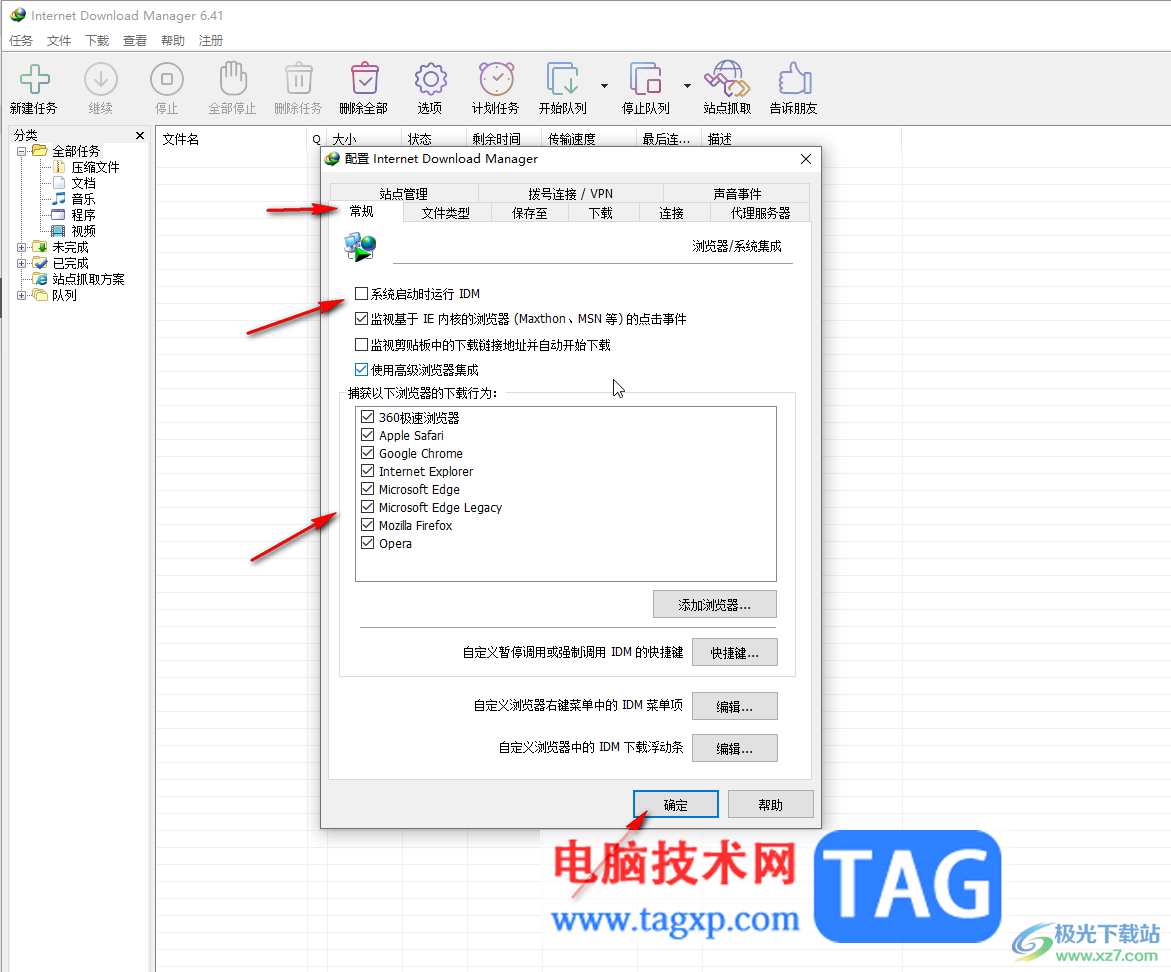Uncheck Mozilla Firefox in browser list
This screenshot has width=1171, height=972.
pyautogui.click(x=367, y=525)
